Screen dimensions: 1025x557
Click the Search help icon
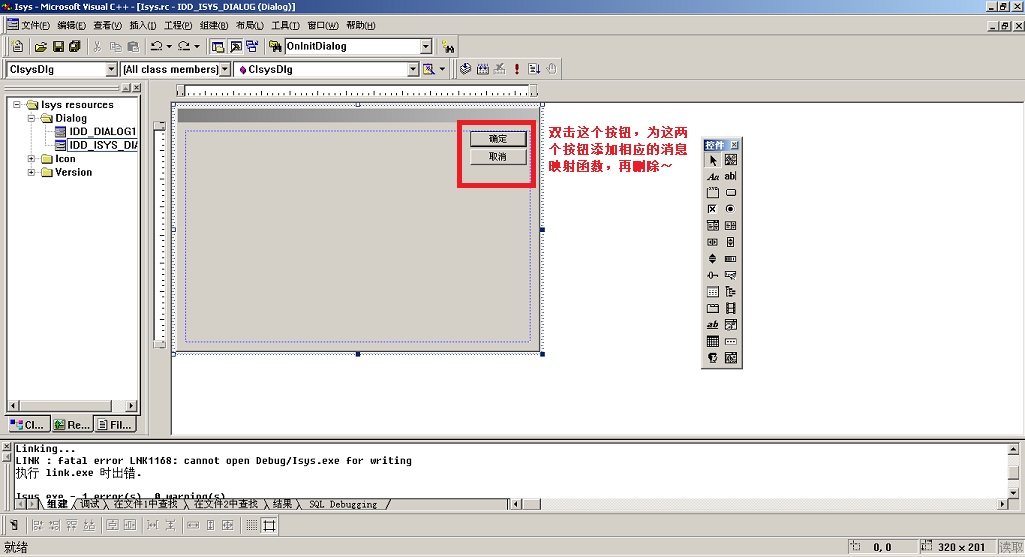[448, 46]
